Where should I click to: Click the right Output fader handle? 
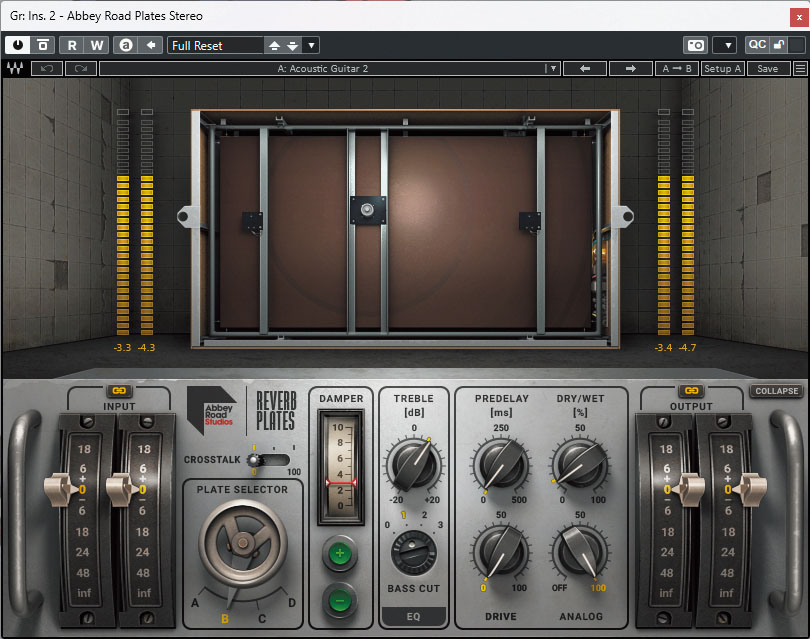(x=750, y=489)
